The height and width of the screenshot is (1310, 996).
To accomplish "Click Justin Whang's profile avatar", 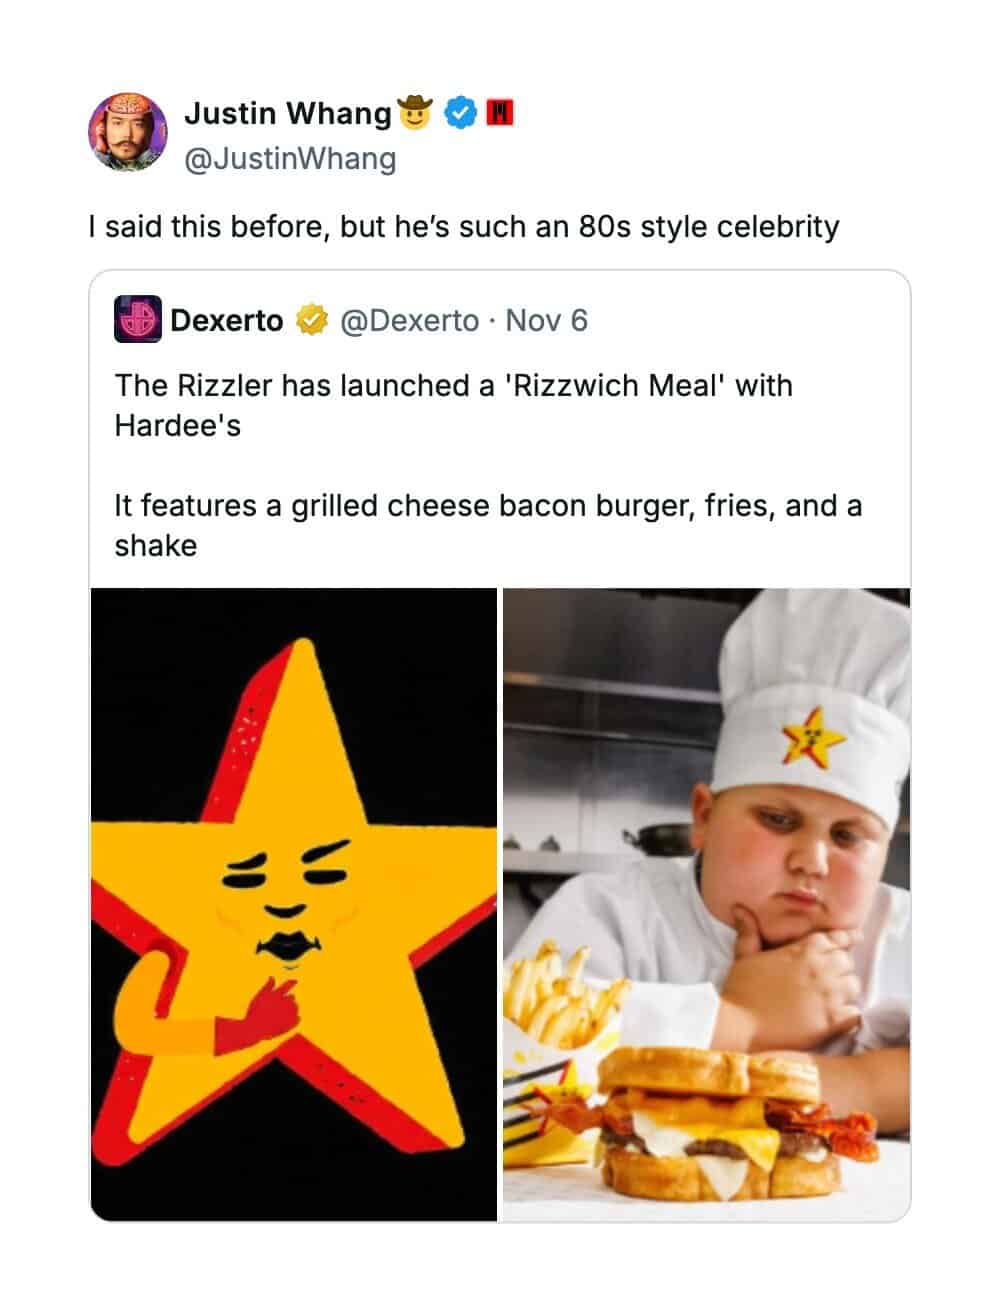I will (128, 133).
